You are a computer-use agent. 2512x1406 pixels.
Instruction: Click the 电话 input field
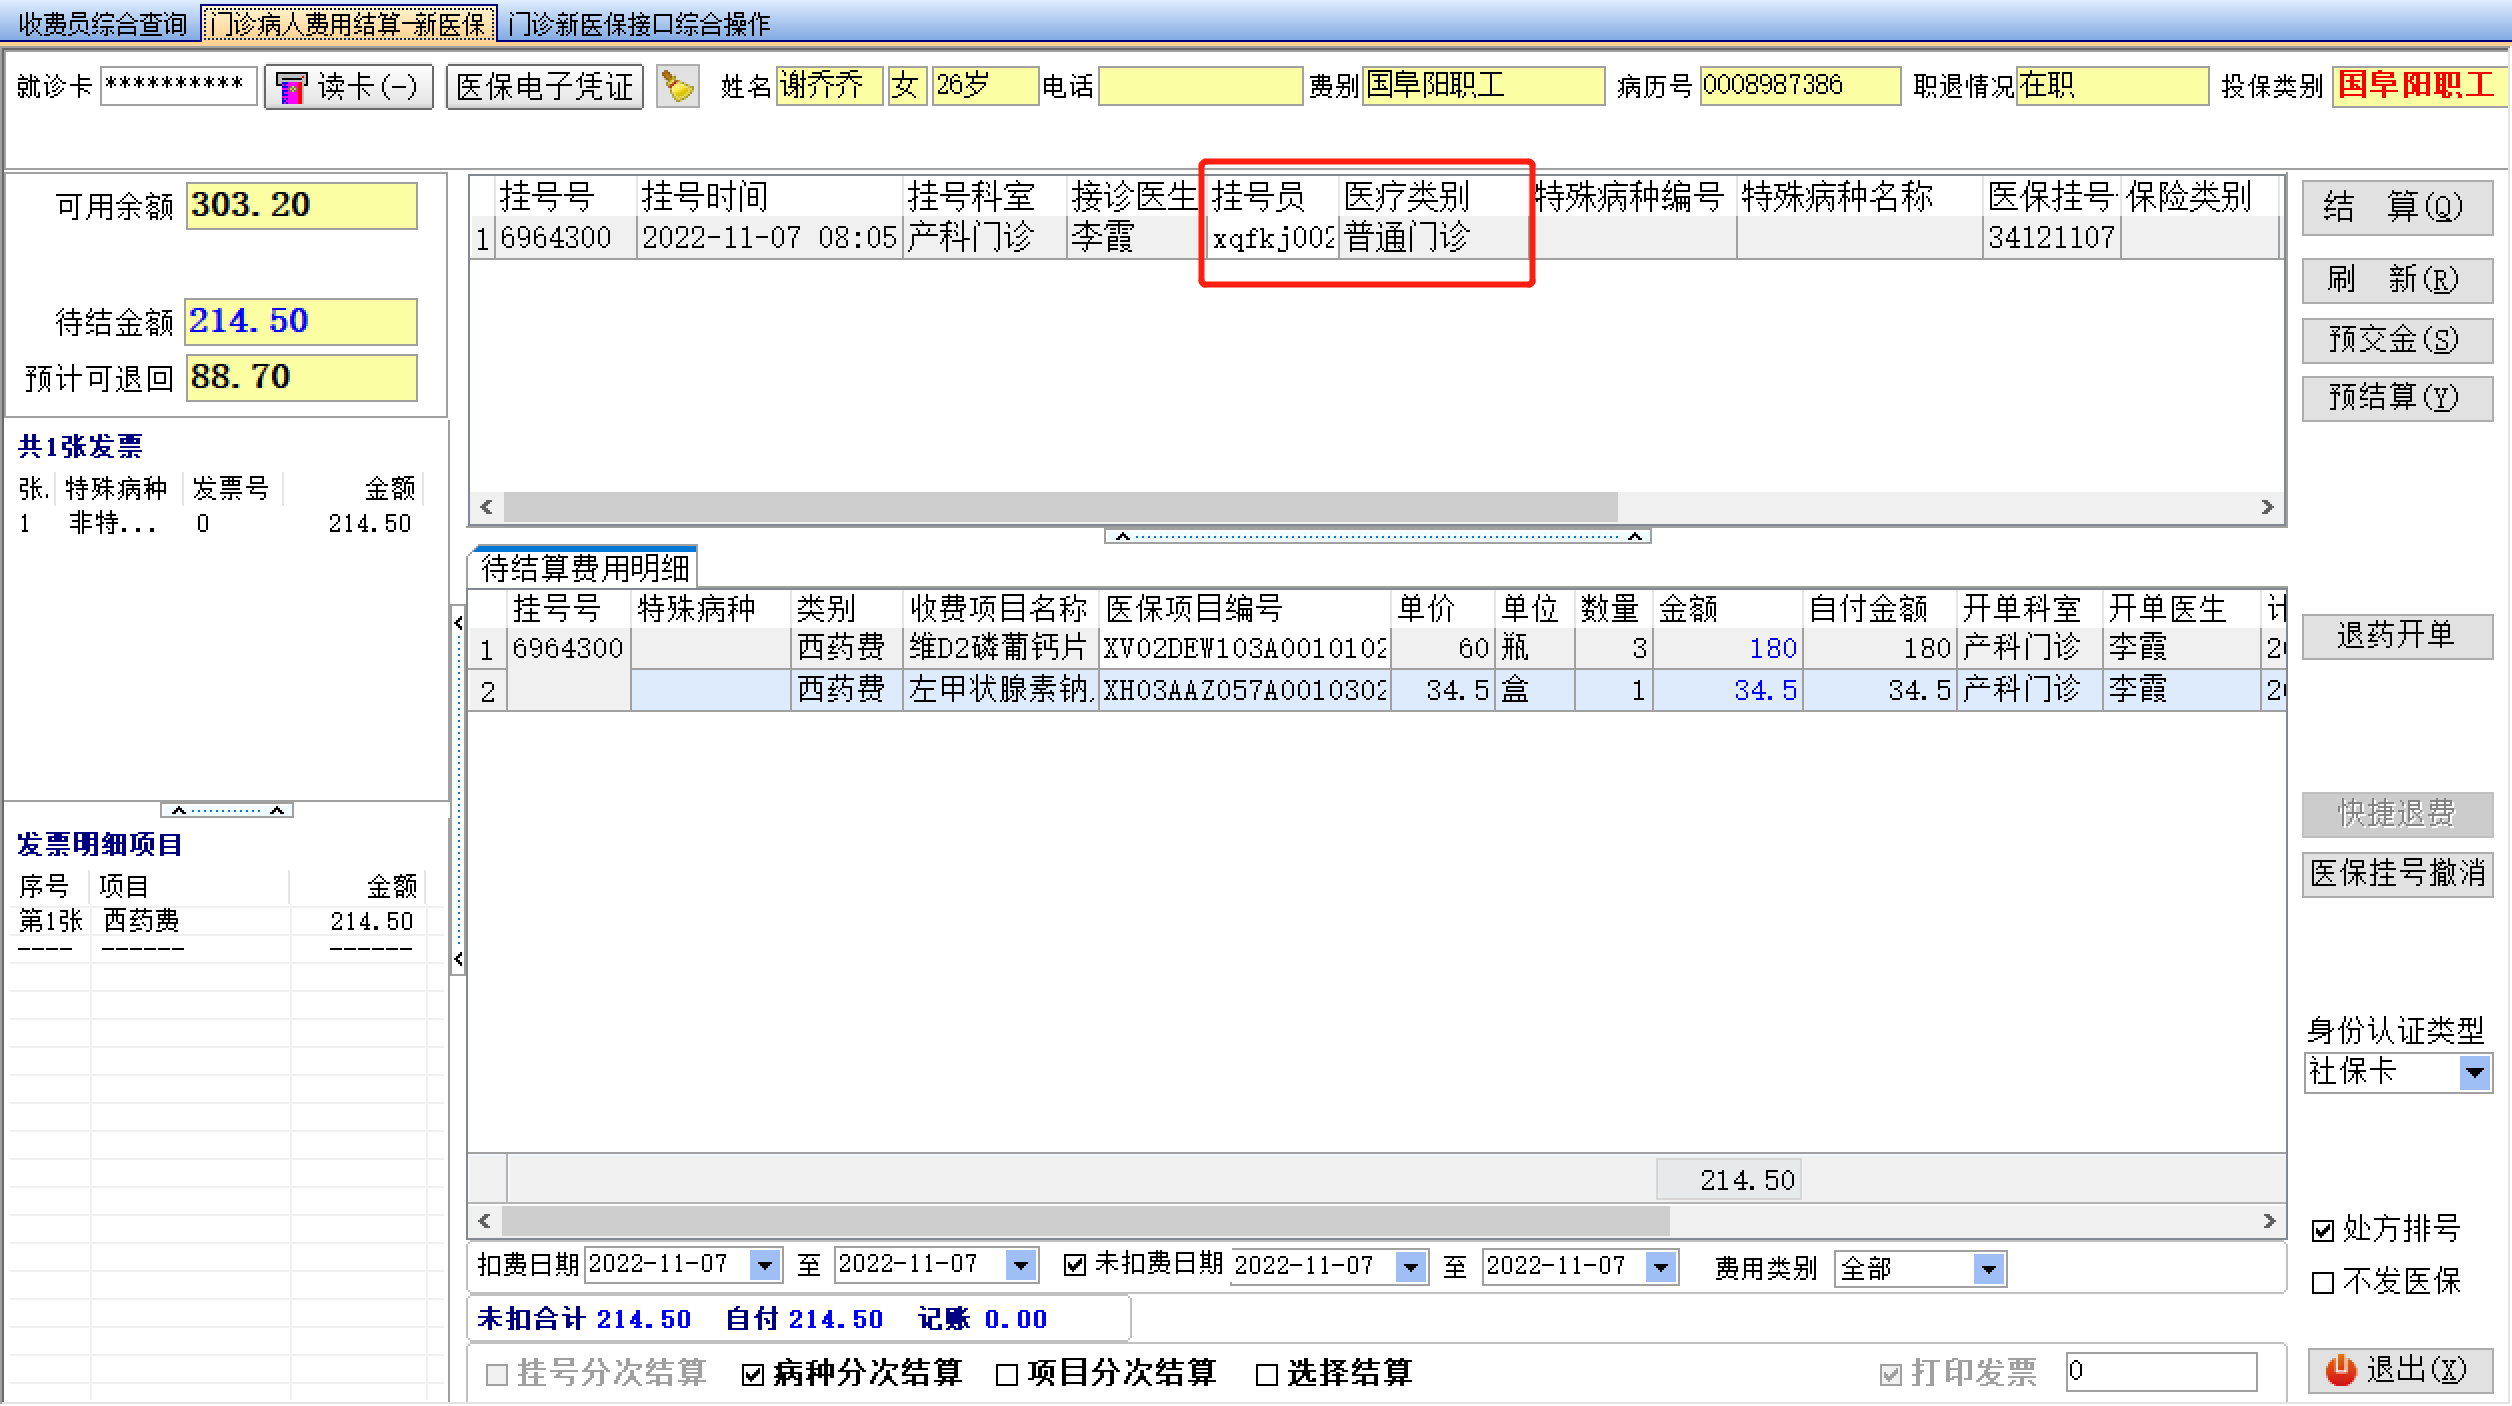pyautogui.click(x=1199, y=87)
